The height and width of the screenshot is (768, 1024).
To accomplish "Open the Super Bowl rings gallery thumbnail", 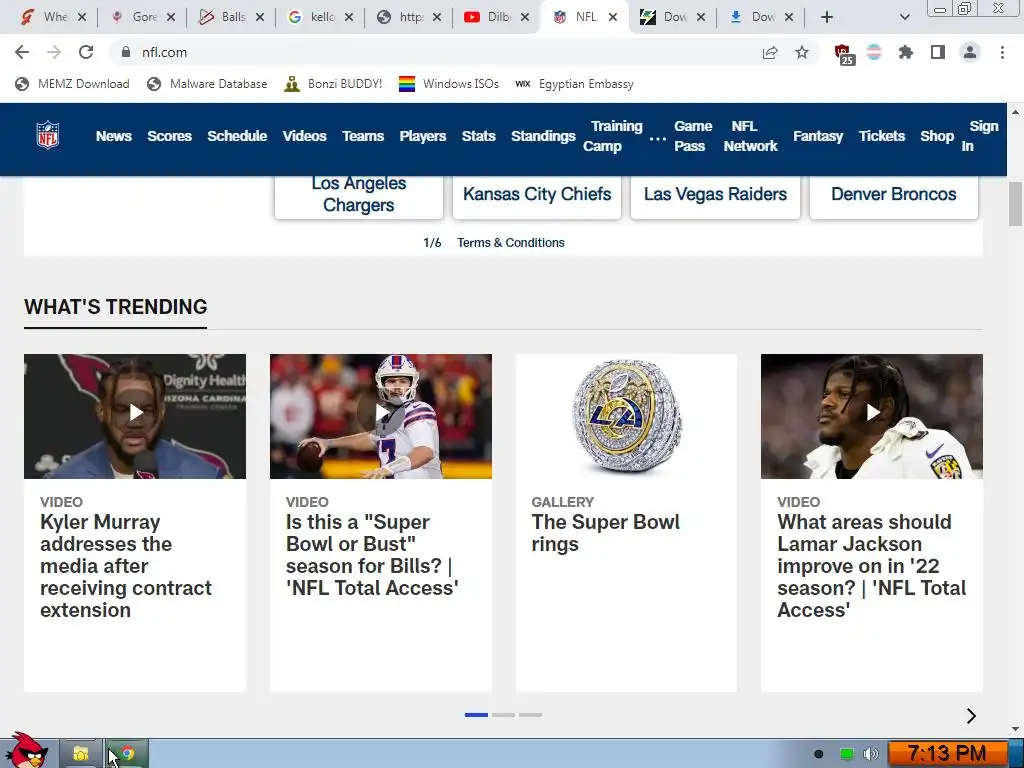I will (626, 416).
